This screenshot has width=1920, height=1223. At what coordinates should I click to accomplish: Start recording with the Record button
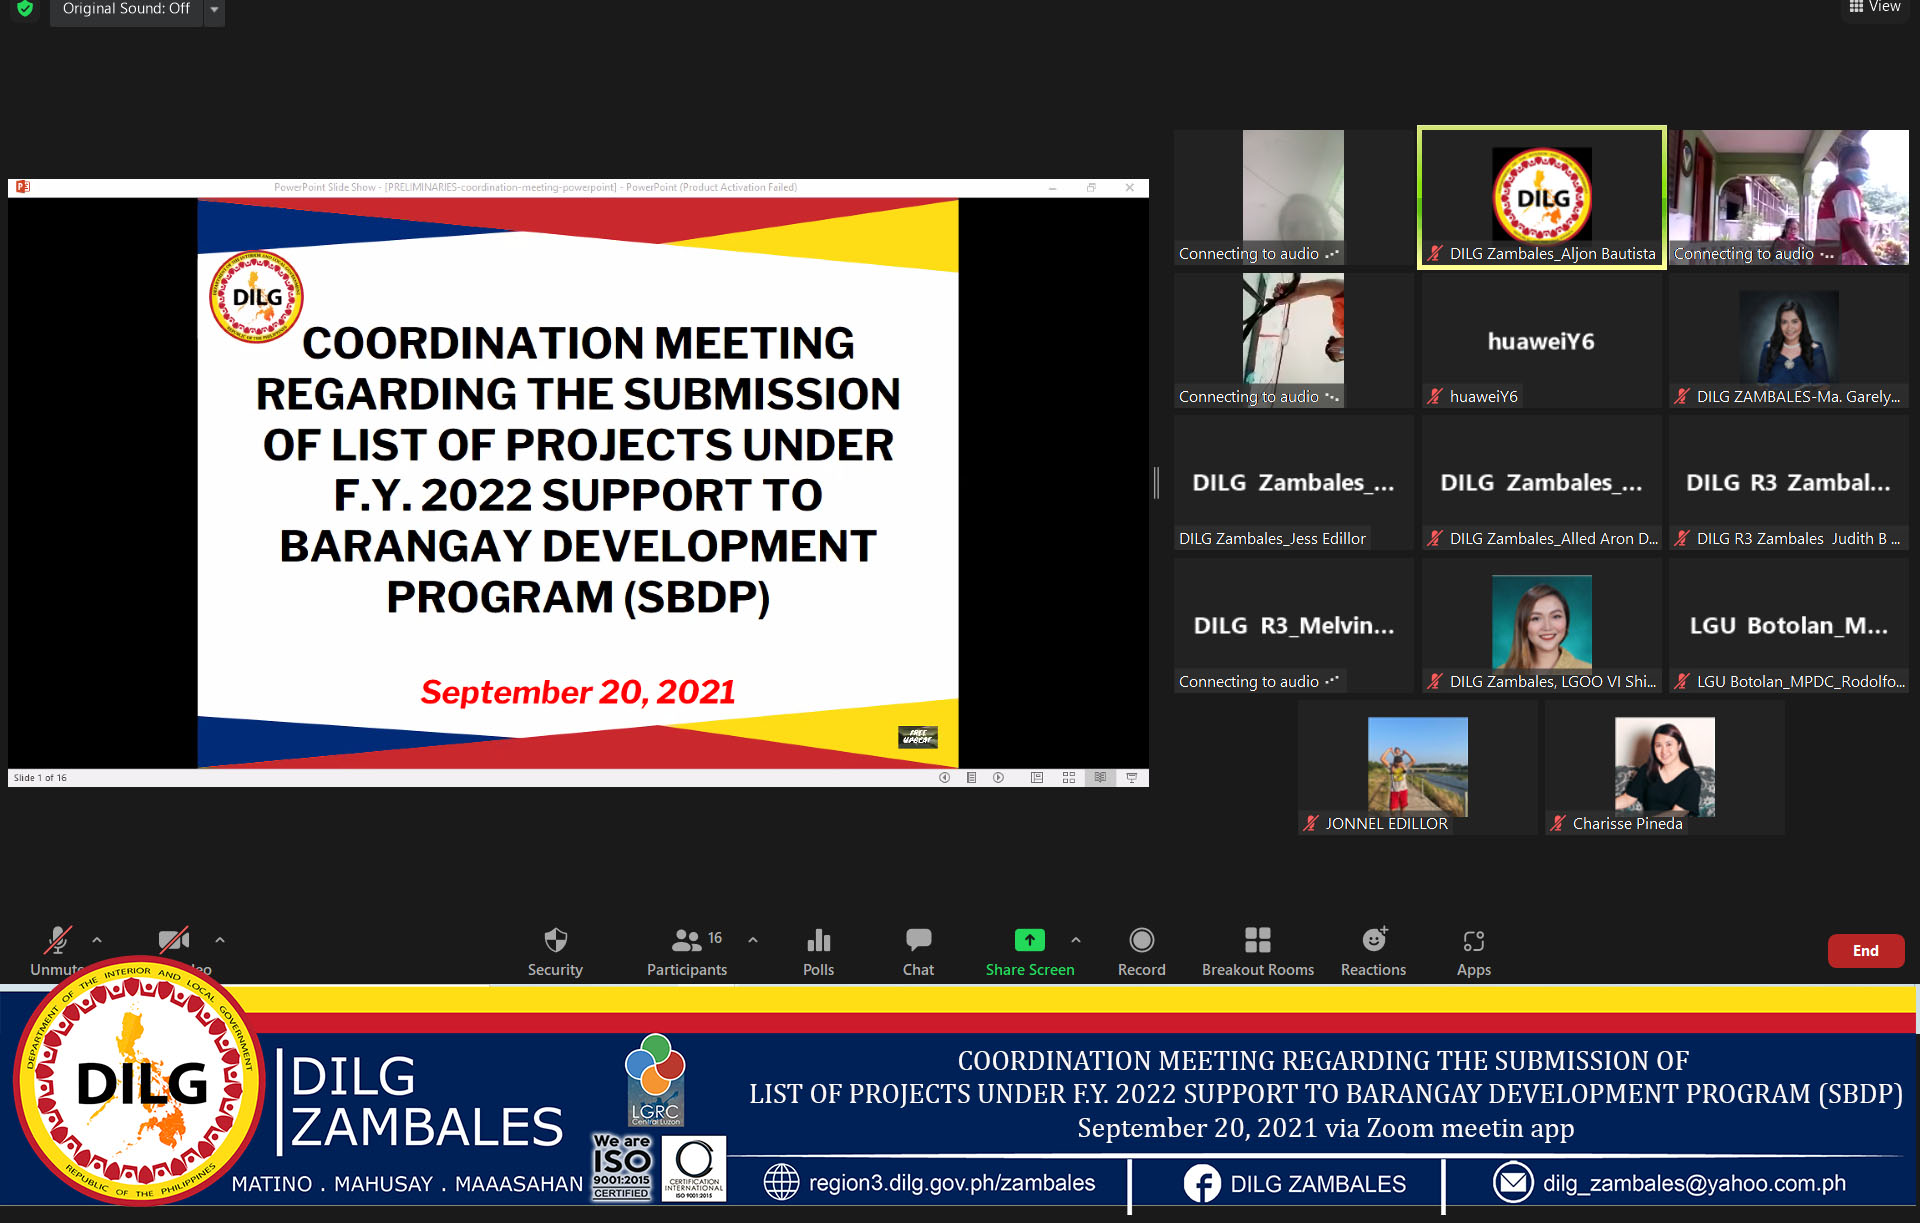[1141, 951]
